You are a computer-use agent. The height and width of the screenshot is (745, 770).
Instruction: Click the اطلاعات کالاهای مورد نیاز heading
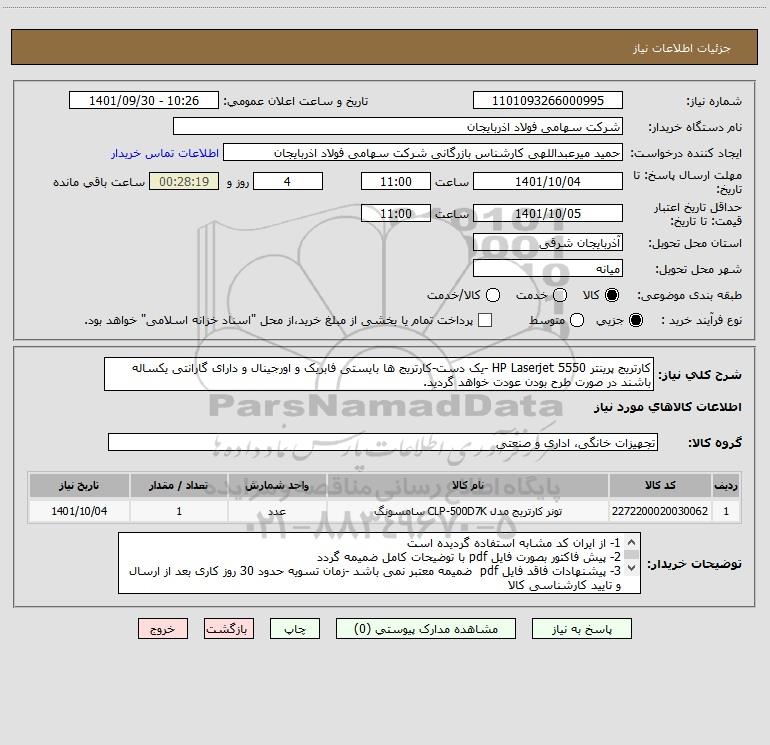click(x=667, y=407)
